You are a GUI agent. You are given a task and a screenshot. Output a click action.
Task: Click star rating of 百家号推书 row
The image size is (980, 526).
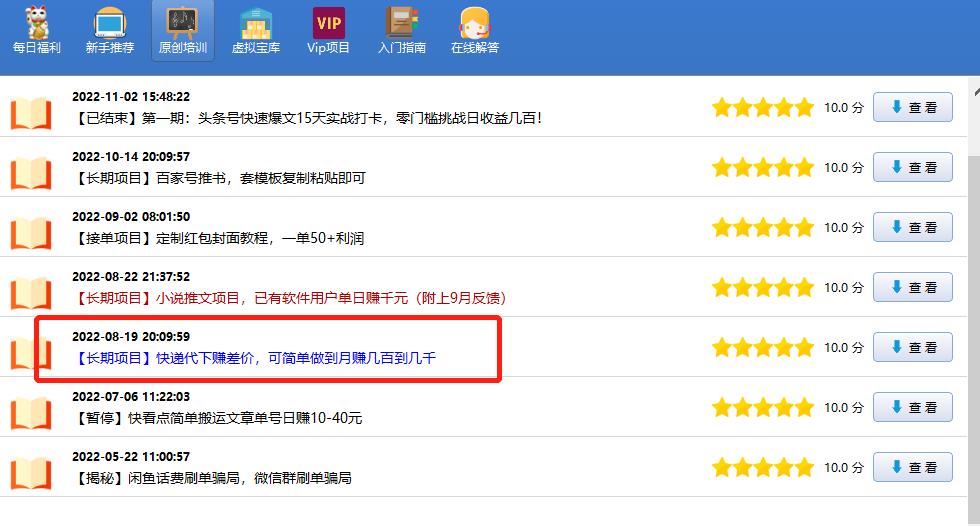(x=762, y=167)
